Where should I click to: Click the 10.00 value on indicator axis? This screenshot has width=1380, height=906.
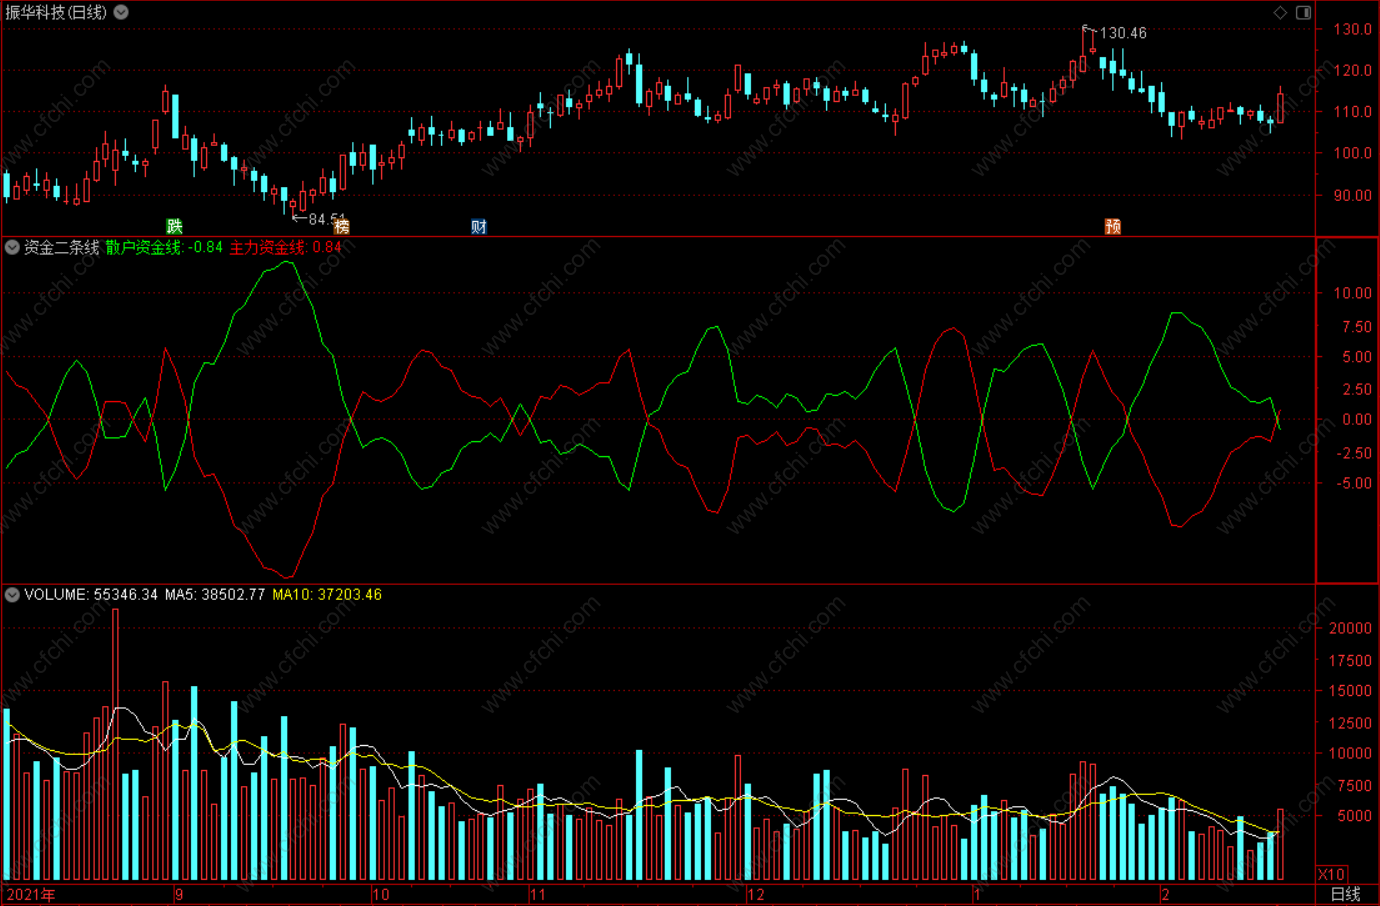pyautogui.click(x=1352, y=293)
